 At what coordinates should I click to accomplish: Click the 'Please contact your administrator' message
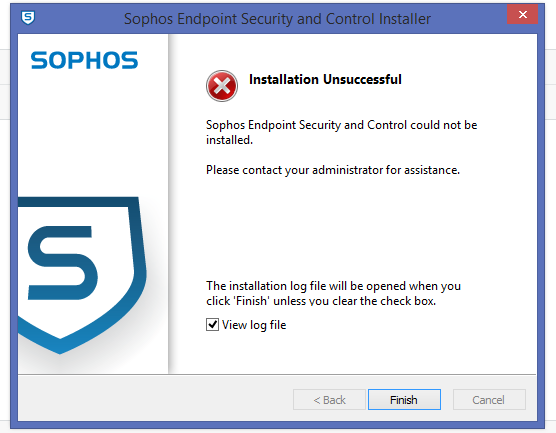tap(333, 170)
